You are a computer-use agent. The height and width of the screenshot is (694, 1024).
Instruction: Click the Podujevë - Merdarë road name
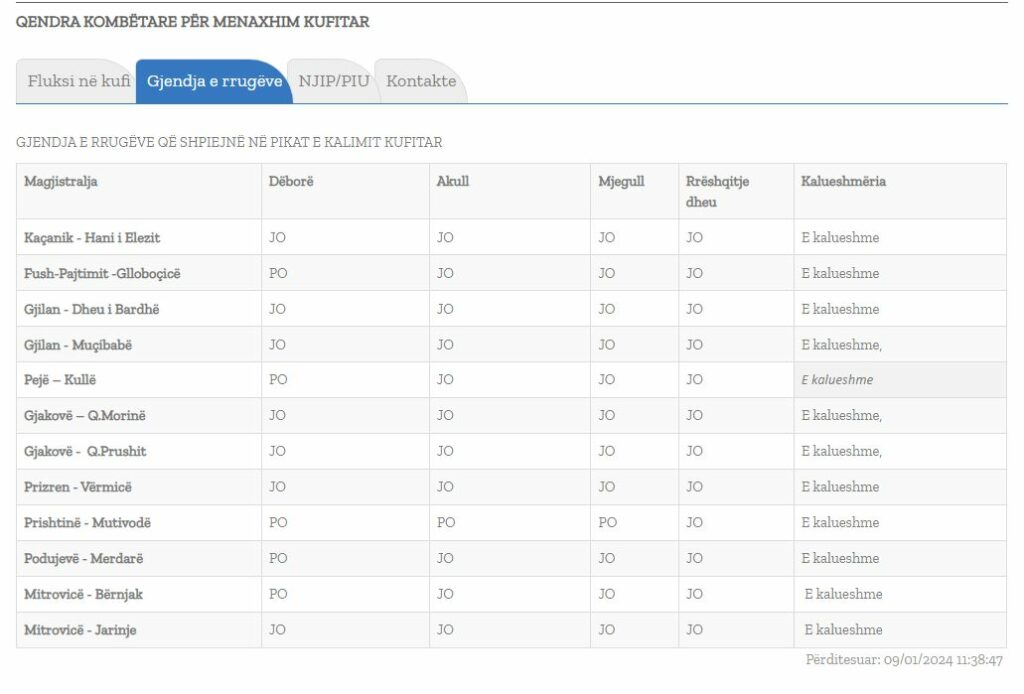[x=84, y=558]
